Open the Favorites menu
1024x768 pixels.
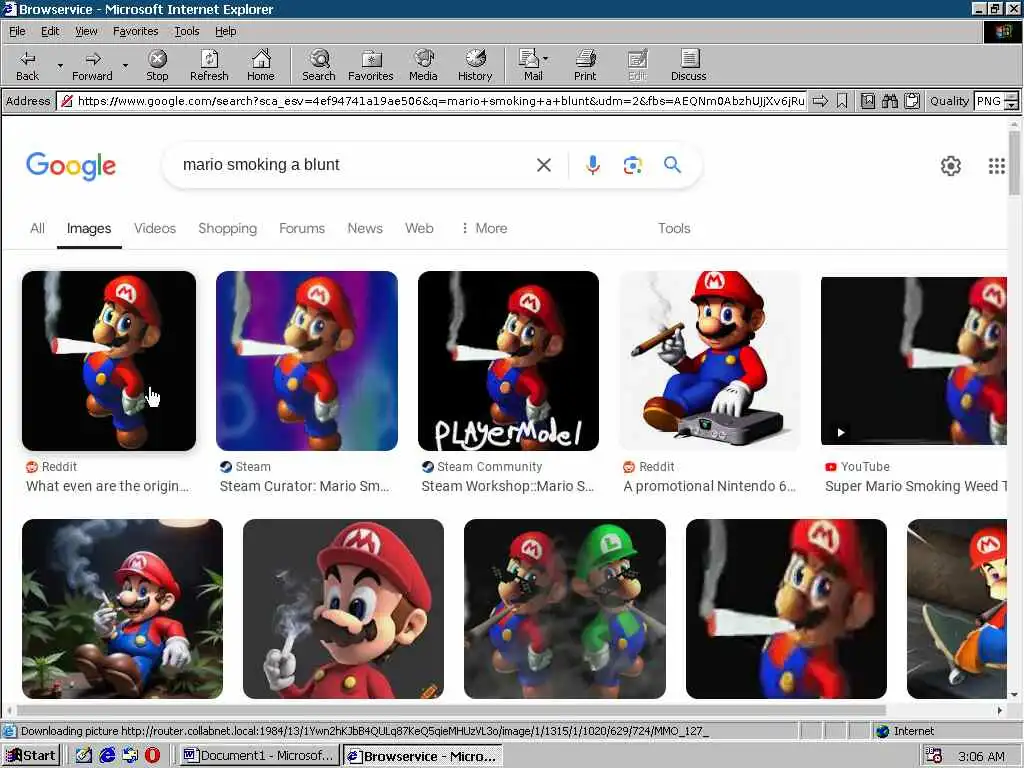click(135, 31)
